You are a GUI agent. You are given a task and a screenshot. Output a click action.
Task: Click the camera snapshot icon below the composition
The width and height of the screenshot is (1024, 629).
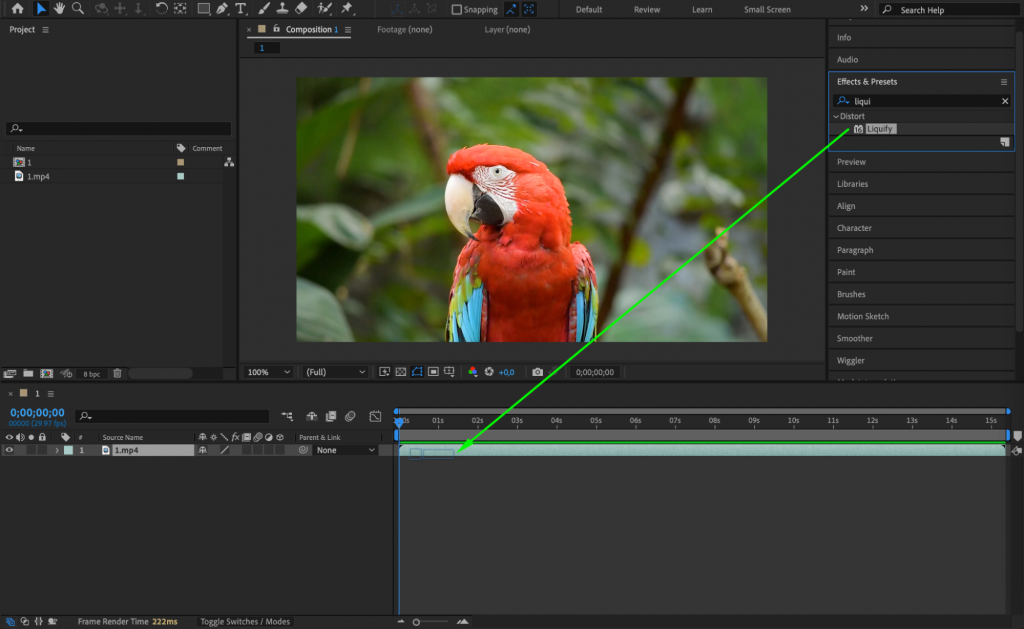pos(538,371)
